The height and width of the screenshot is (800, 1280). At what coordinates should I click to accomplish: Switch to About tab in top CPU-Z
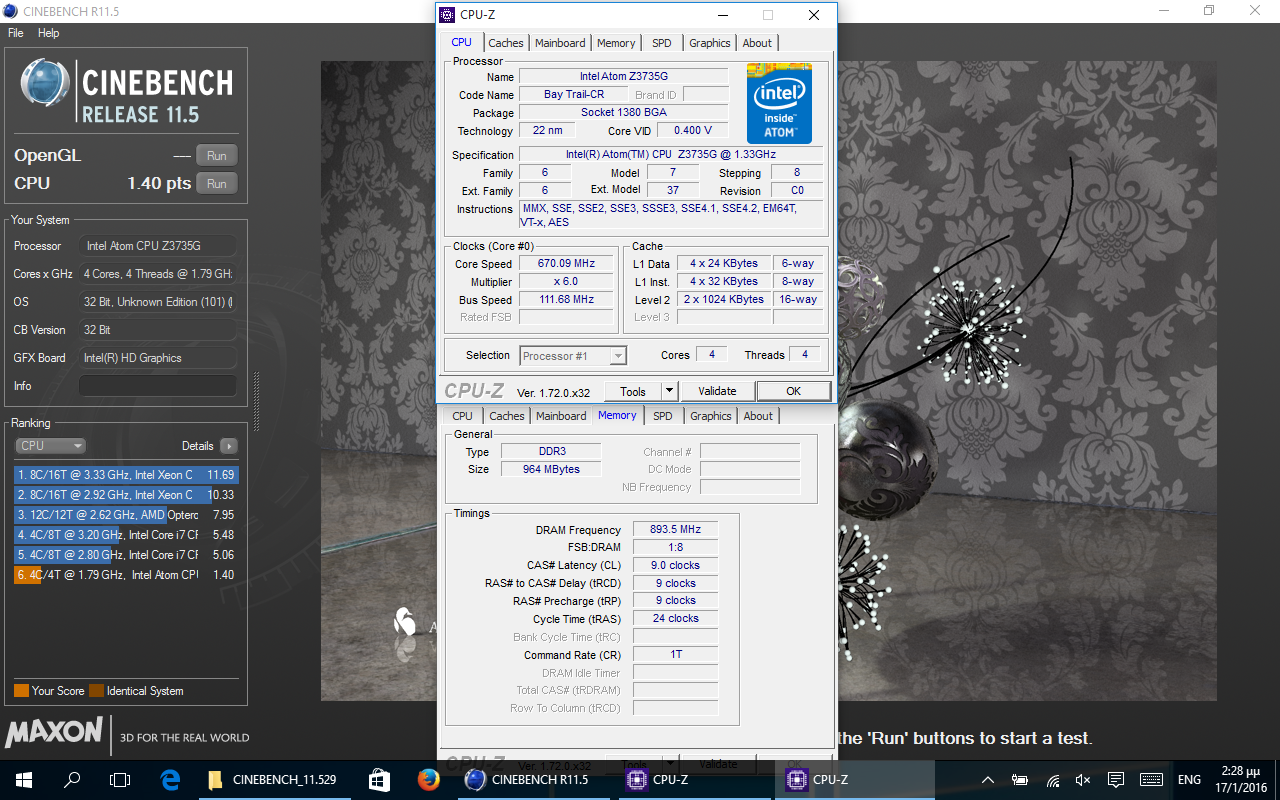(757, 43)
